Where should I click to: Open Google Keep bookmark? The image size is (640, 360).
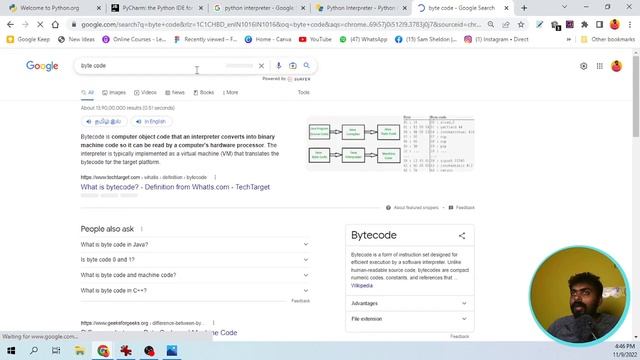28,40
